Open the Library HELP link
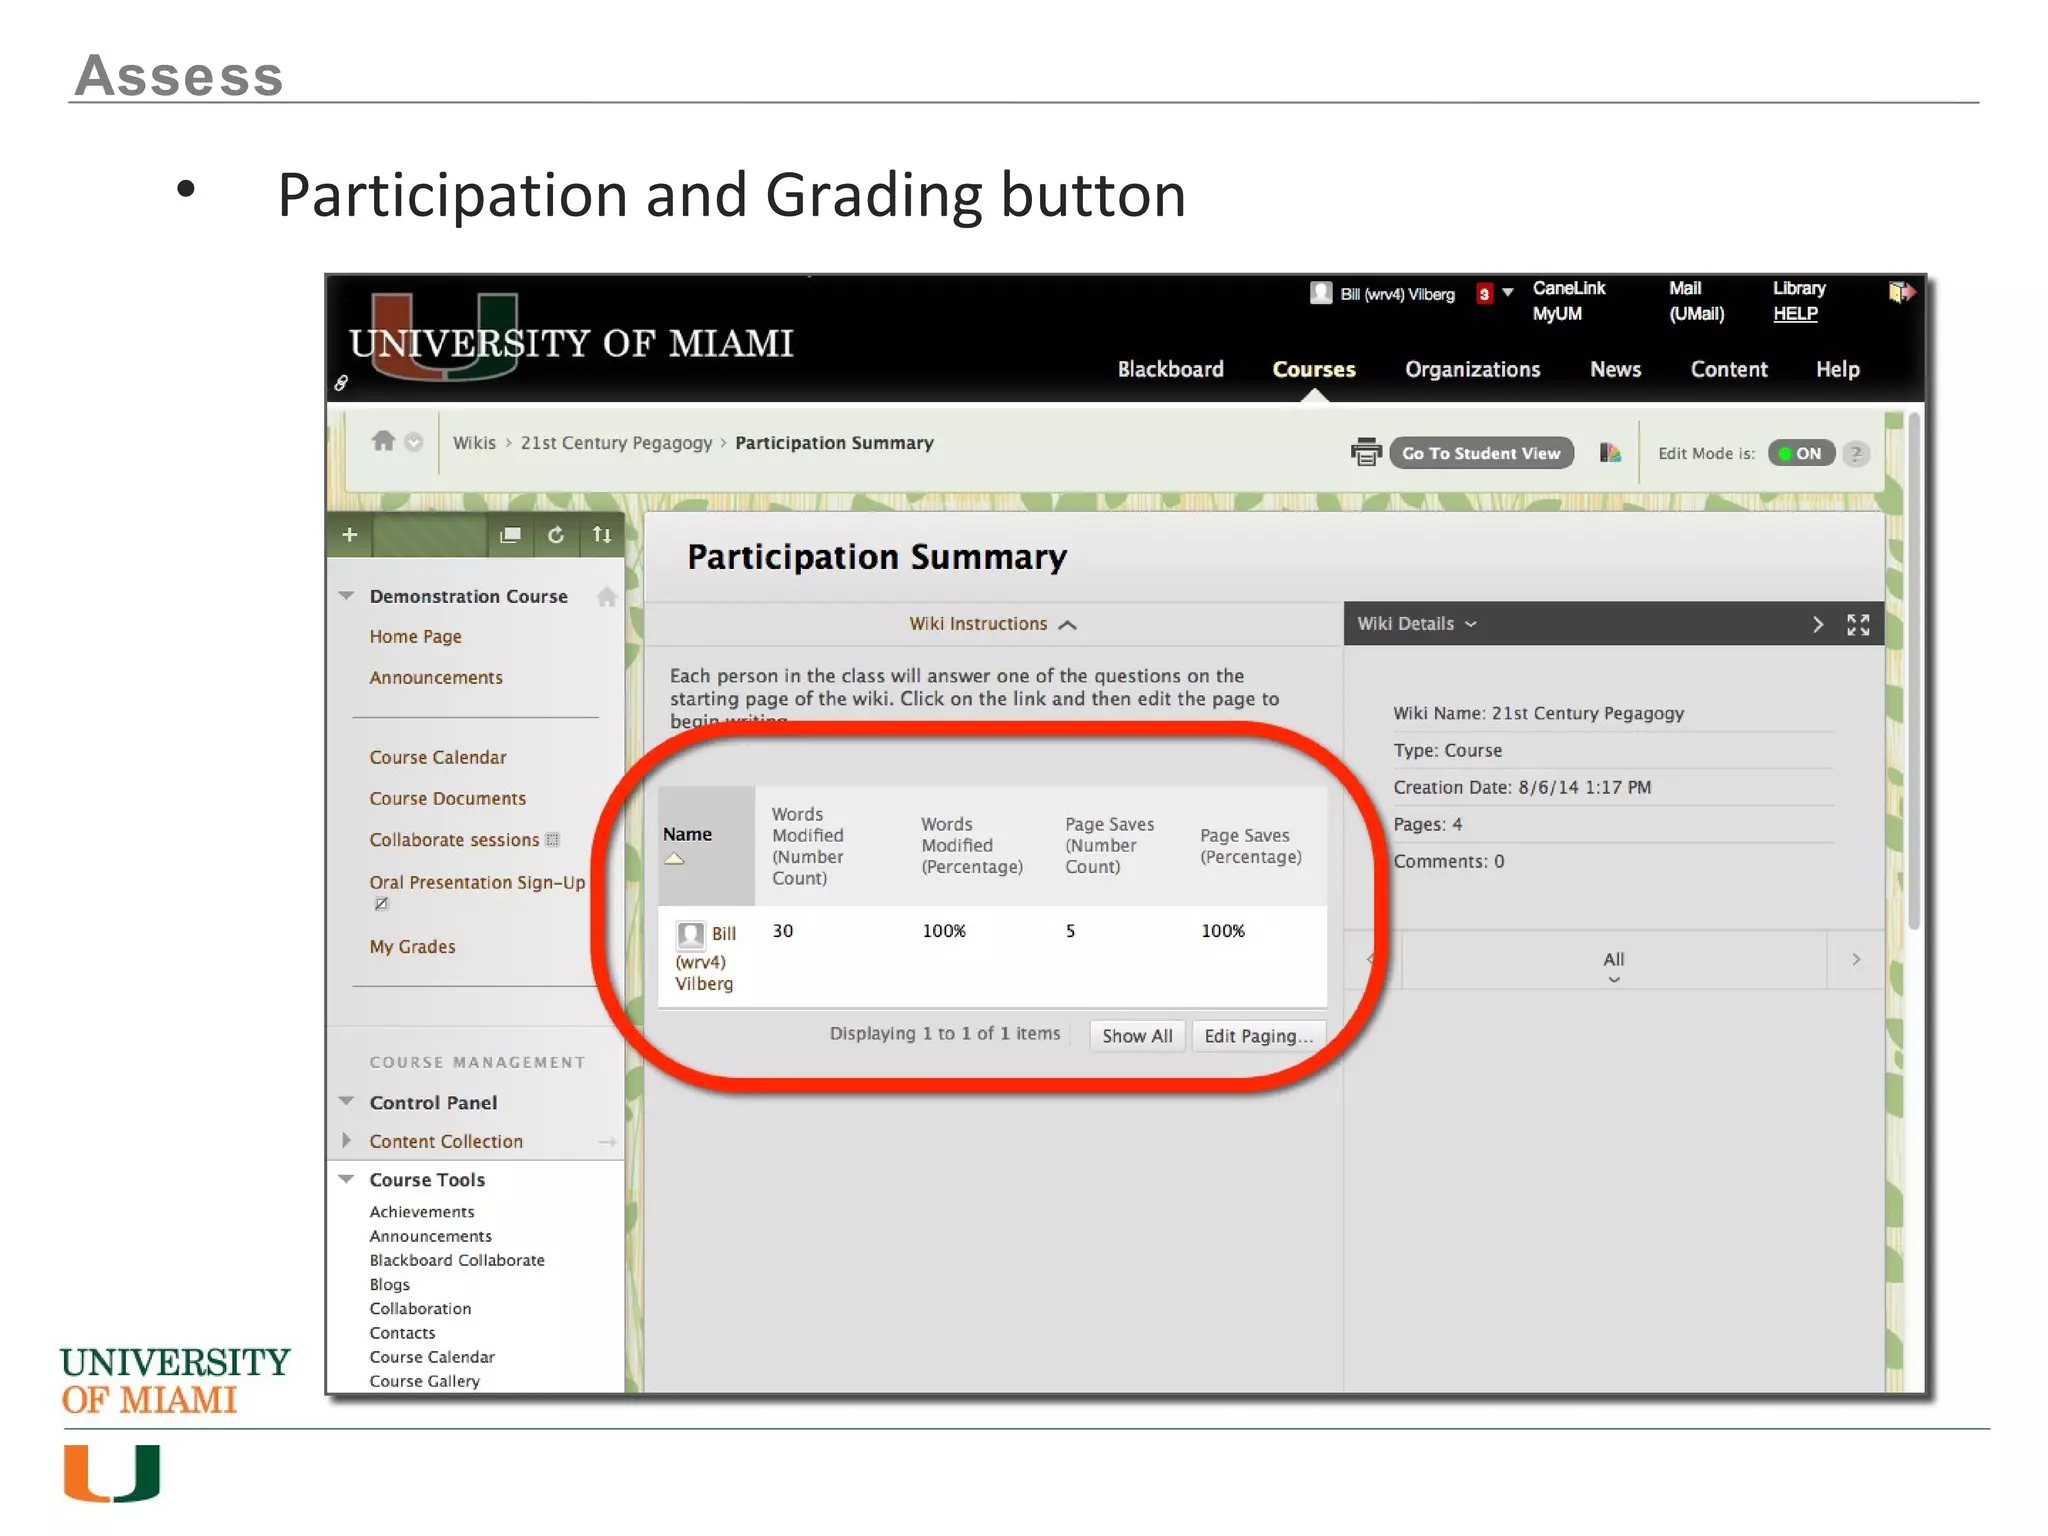 click(x=1798, y=301)
